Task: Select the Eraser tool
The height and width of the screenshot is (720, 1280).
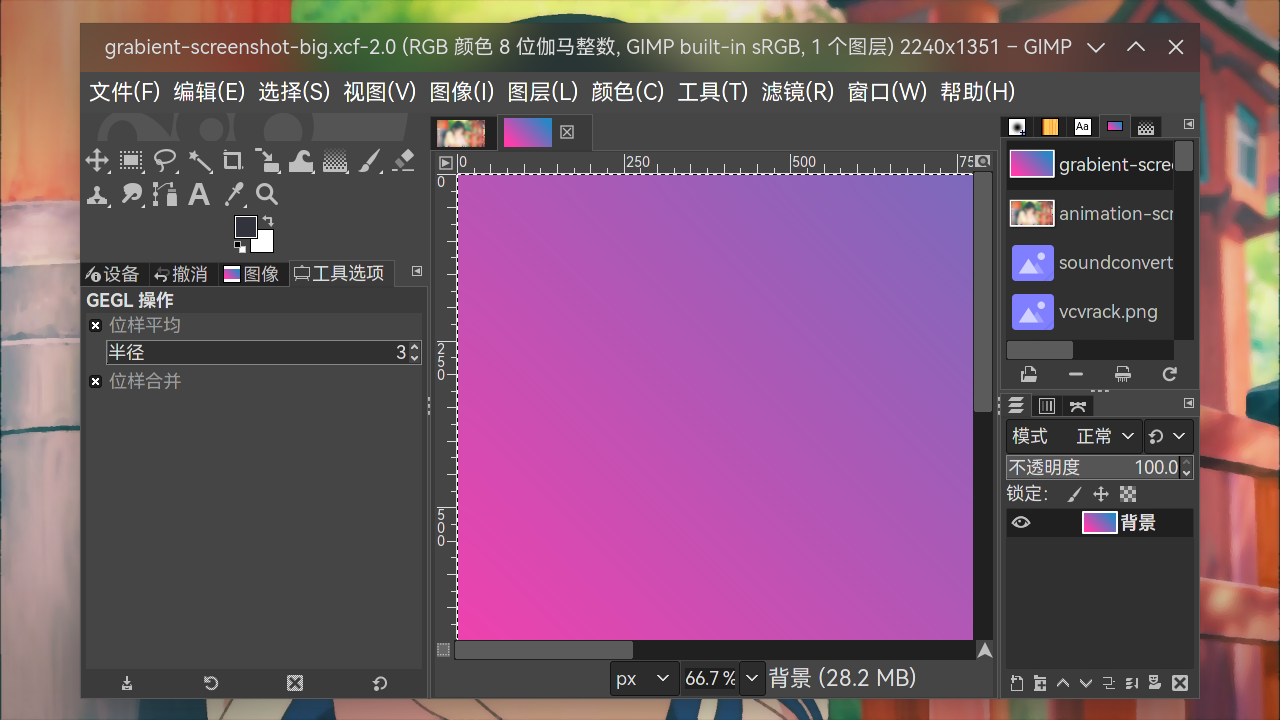Action: tap(403, 161)
